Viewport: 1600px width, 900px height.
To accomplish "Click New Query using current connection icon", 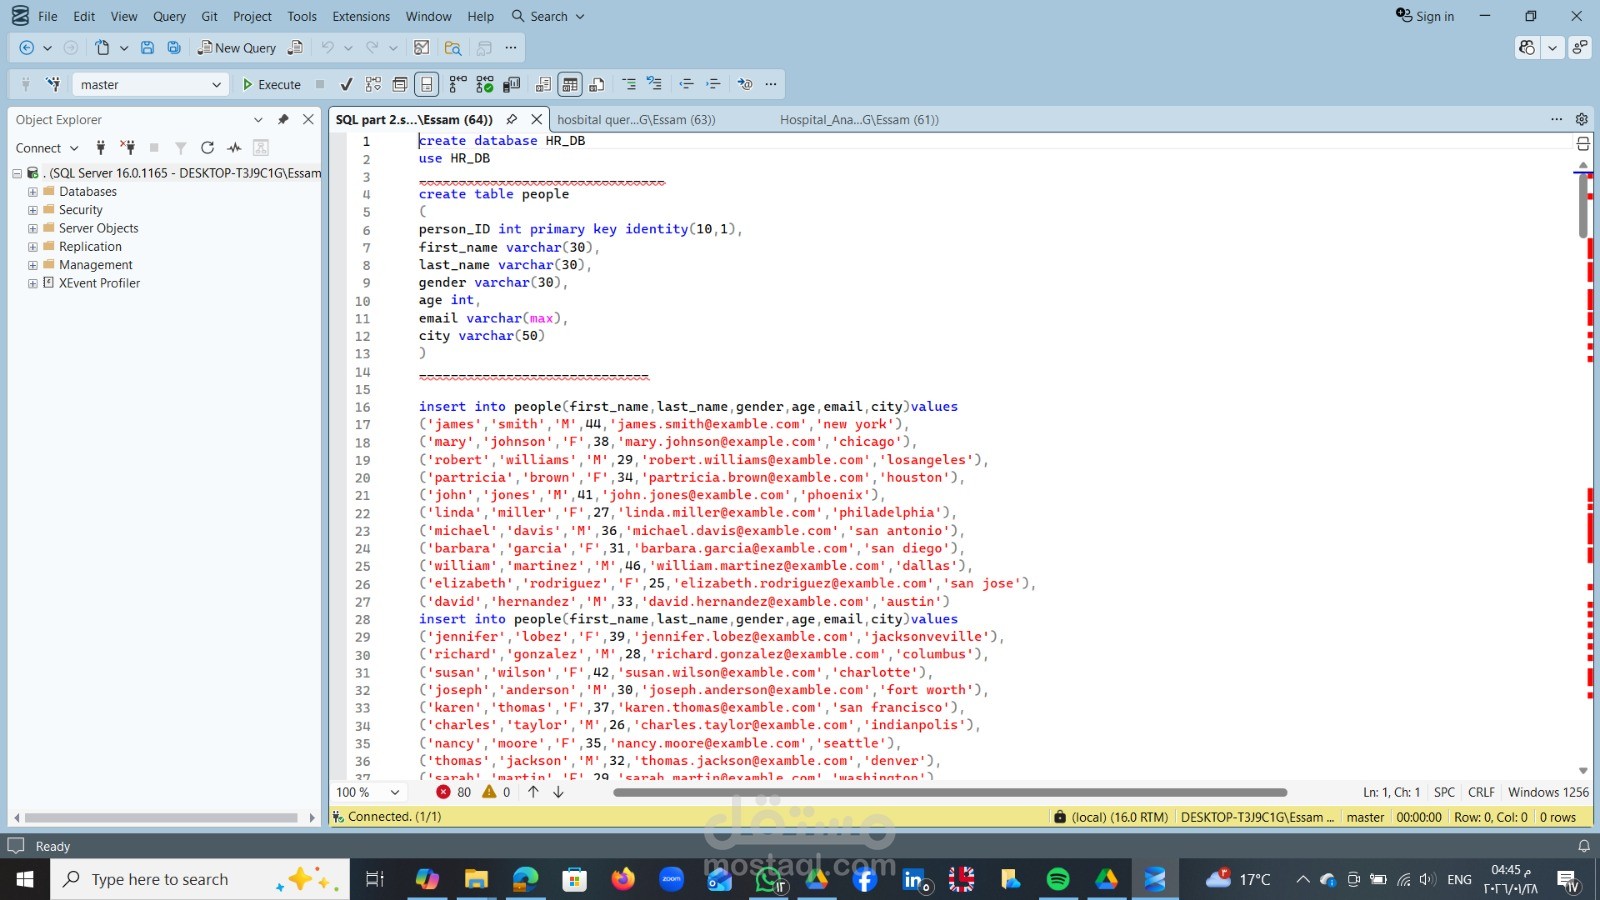I will pos(295,47).
